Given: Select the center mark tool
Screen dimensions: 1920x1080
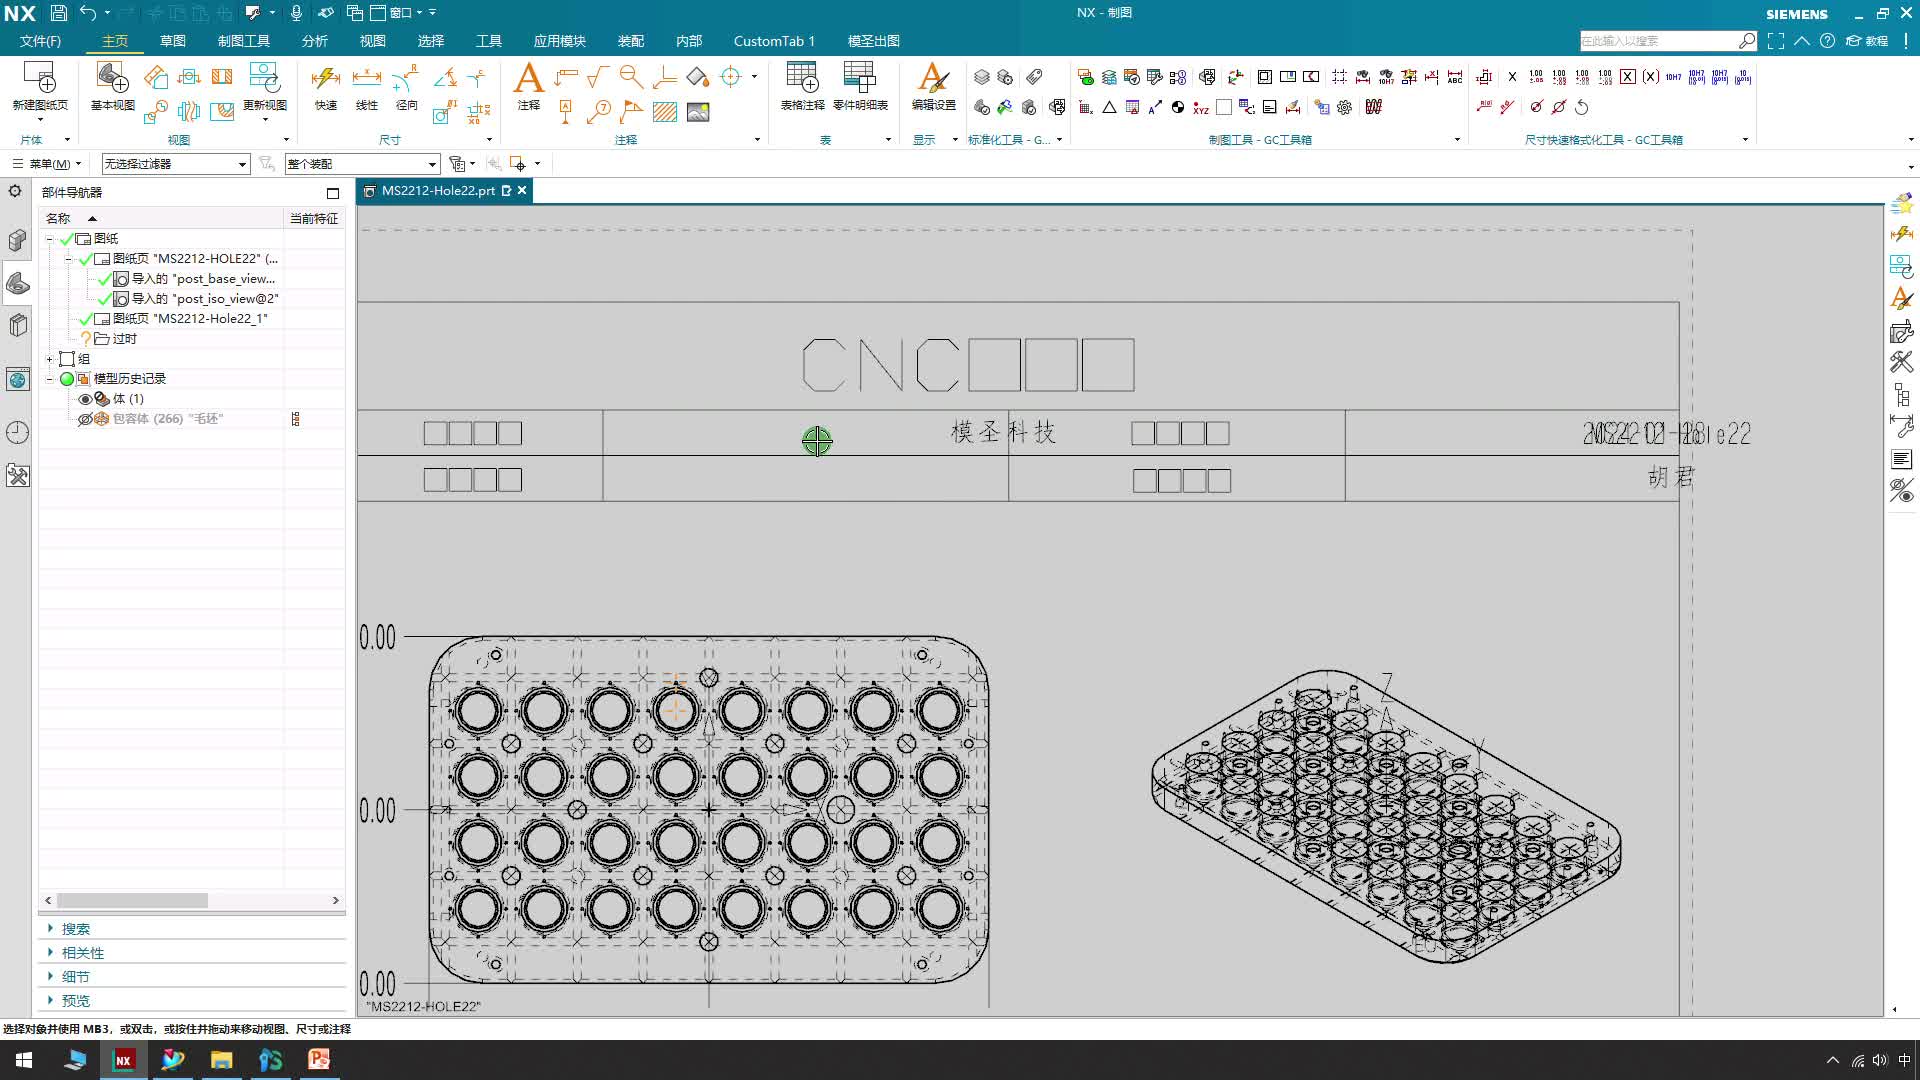Looking at the screenshot, I should click(731, 77).
